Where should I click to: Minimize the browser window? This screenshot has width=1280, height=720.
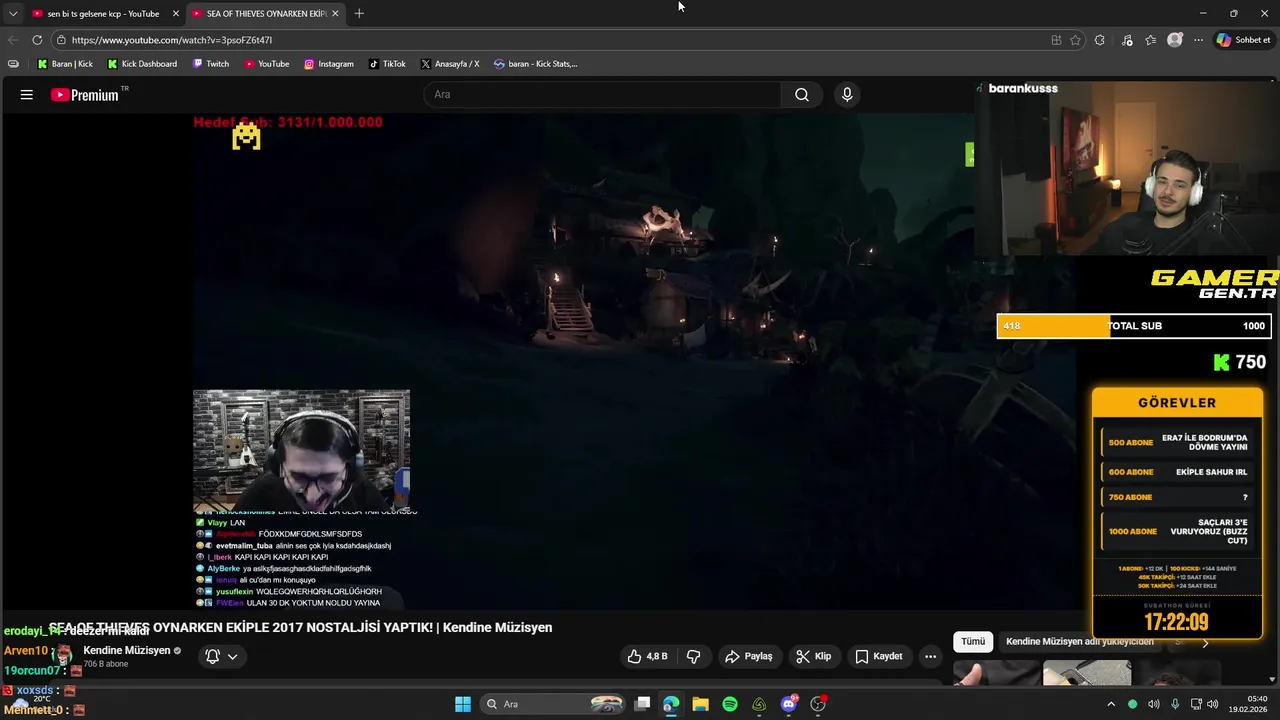pyautogui.click(x=1202, y=13)
